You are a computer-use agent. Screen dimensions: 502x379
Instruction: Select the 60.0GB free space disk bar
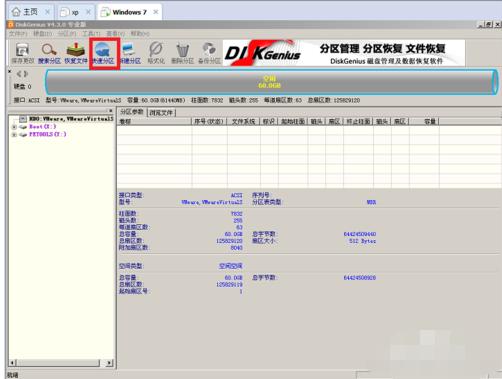(271, 82)
